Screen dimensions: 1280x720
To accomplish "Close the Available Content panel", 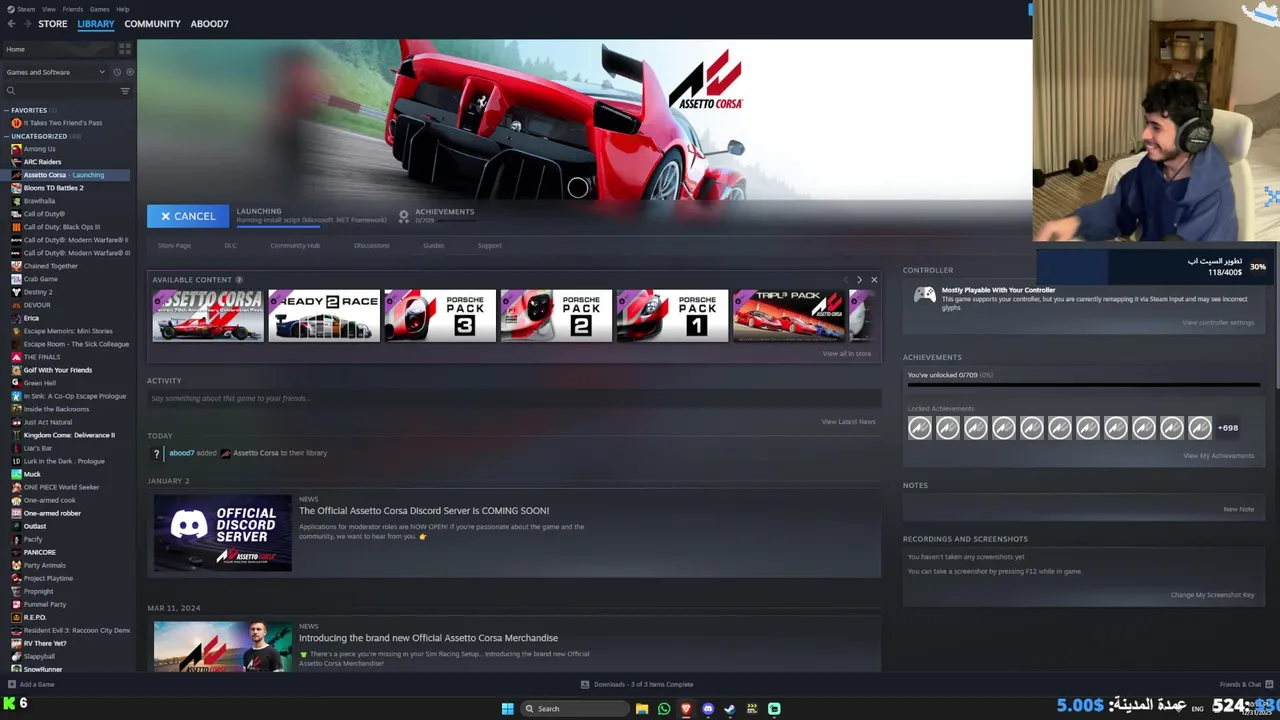I will 874,280.
